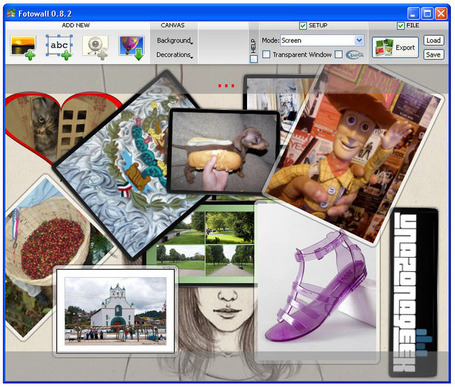The image size is (455, 387).
Task: Open the Decorations menu in CANVAS
Action: [175, 55]
